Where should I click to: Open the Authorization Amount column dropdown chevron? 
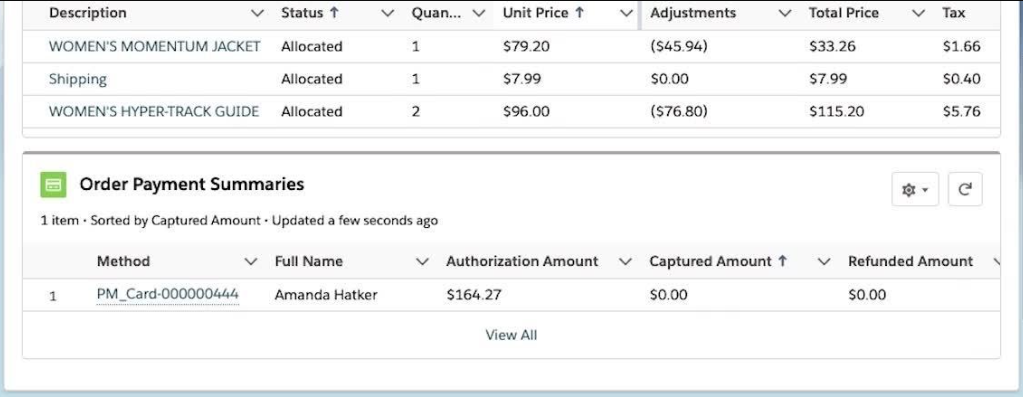click(626, 262)
